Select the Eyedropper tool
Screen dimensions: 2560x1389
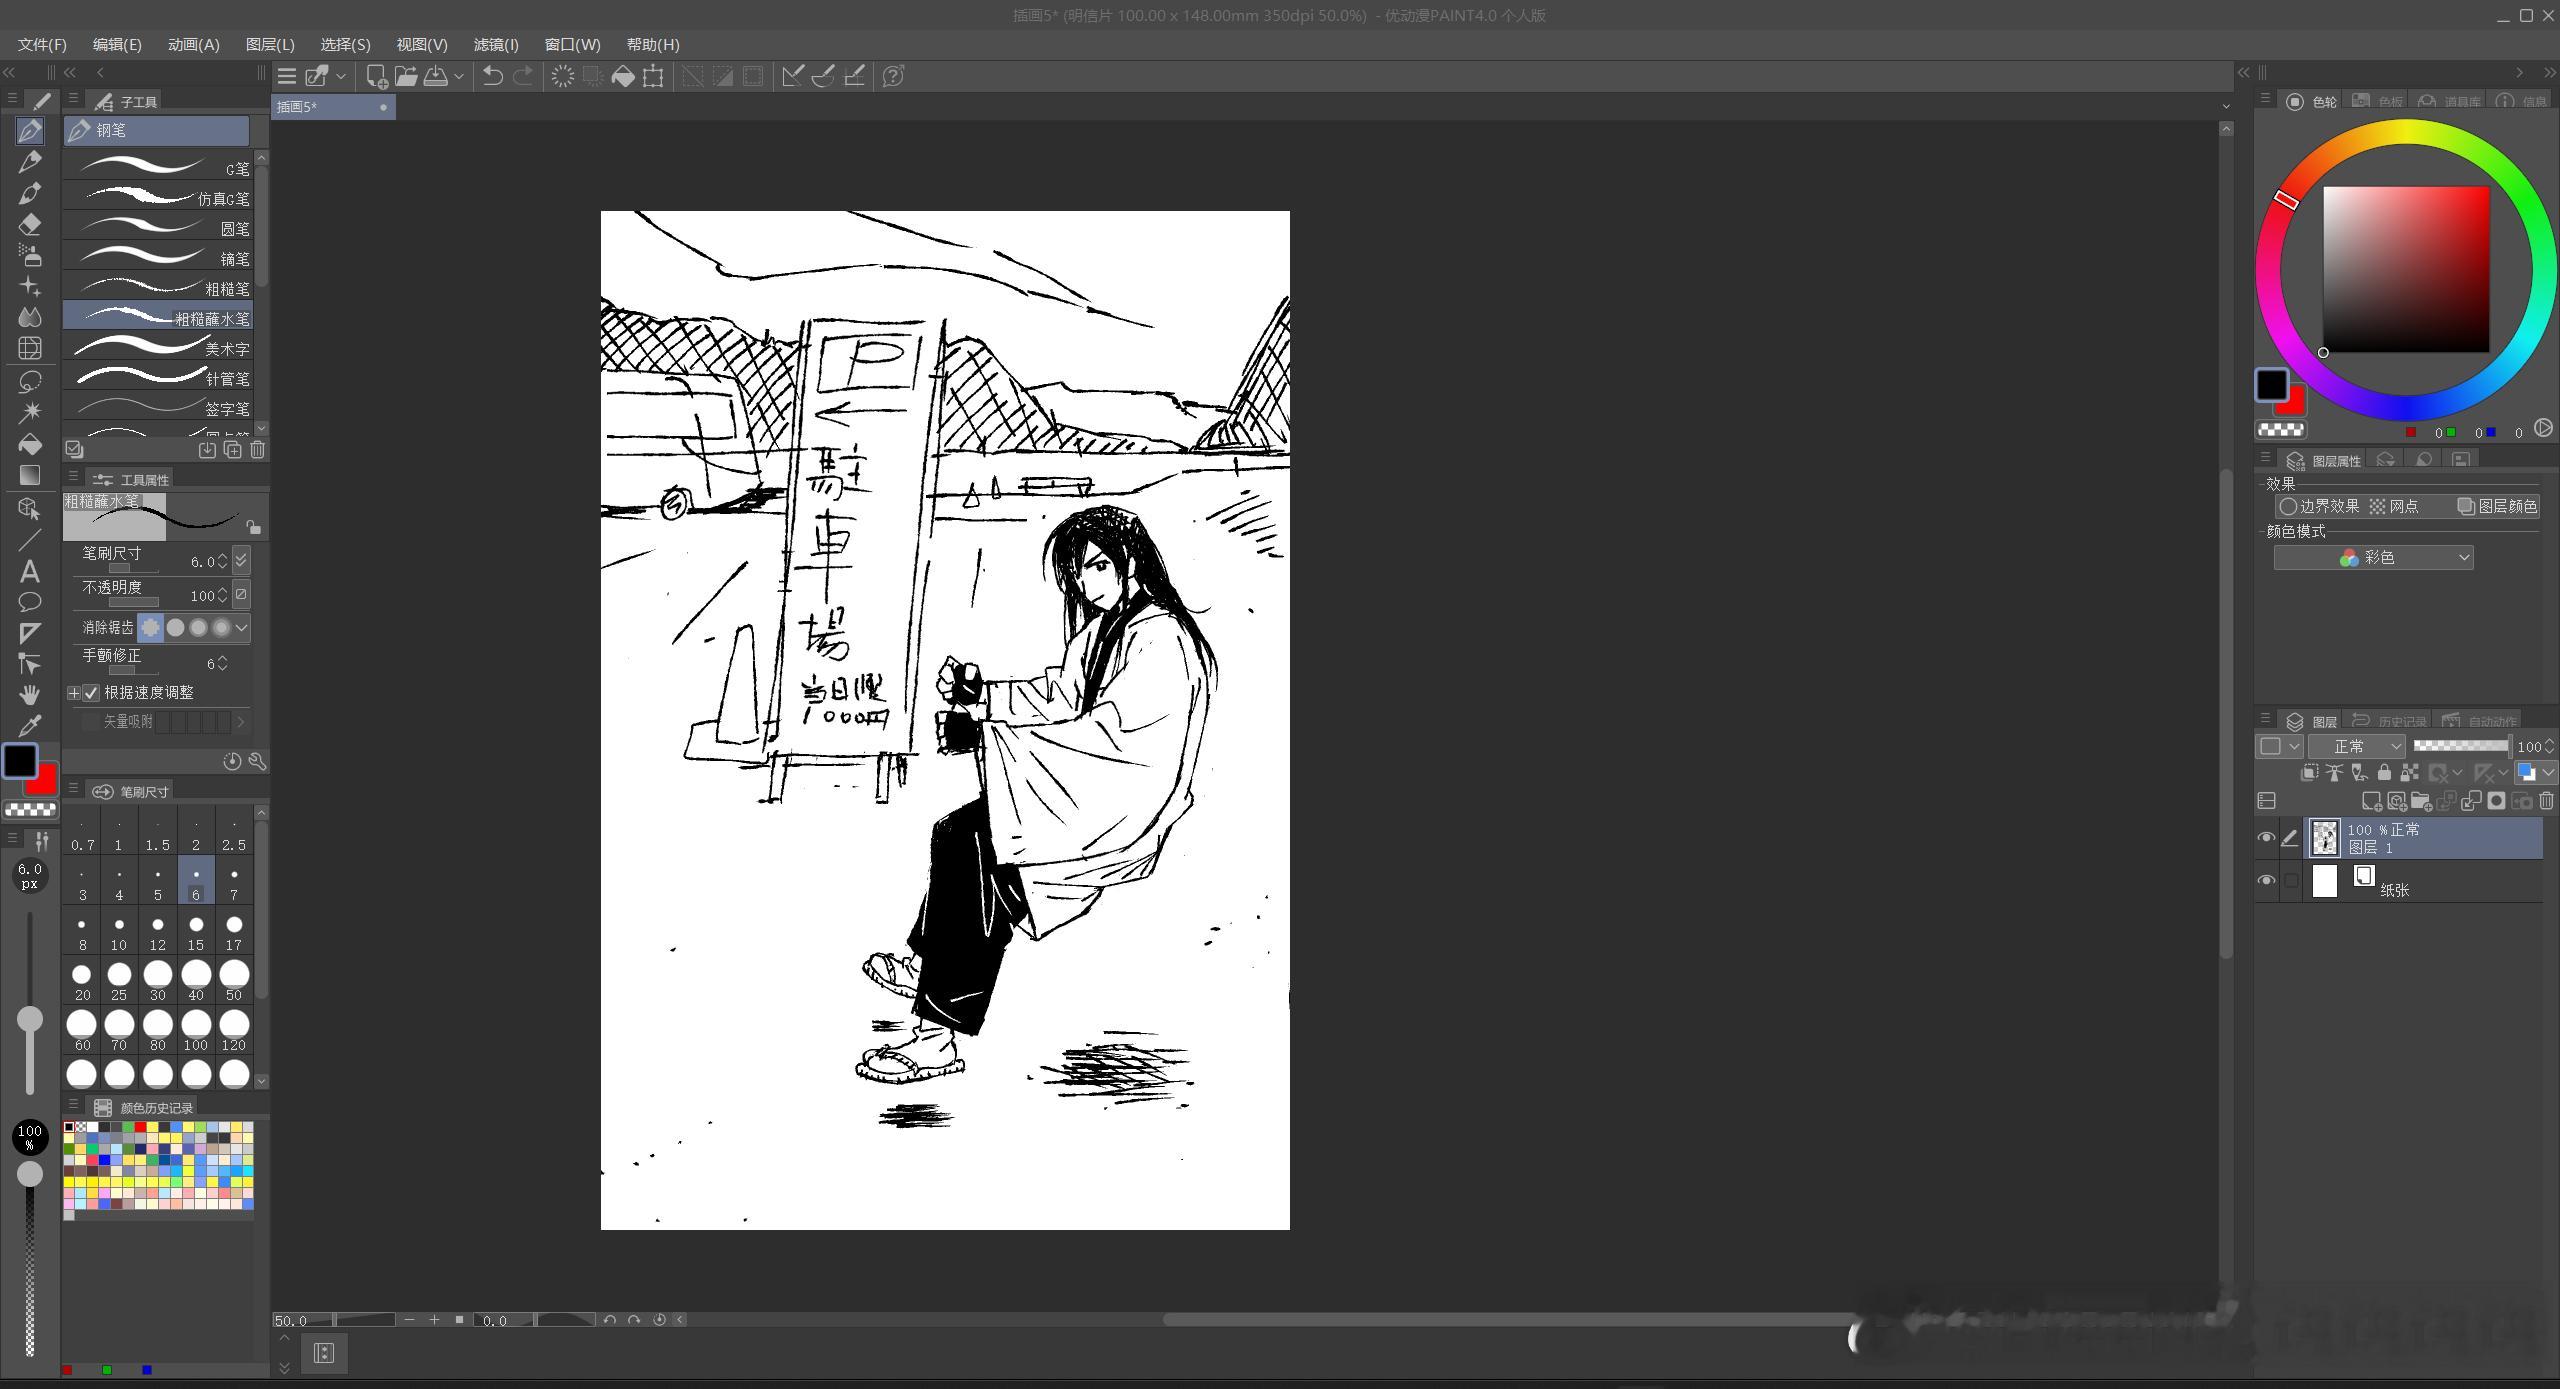[30, 725]
